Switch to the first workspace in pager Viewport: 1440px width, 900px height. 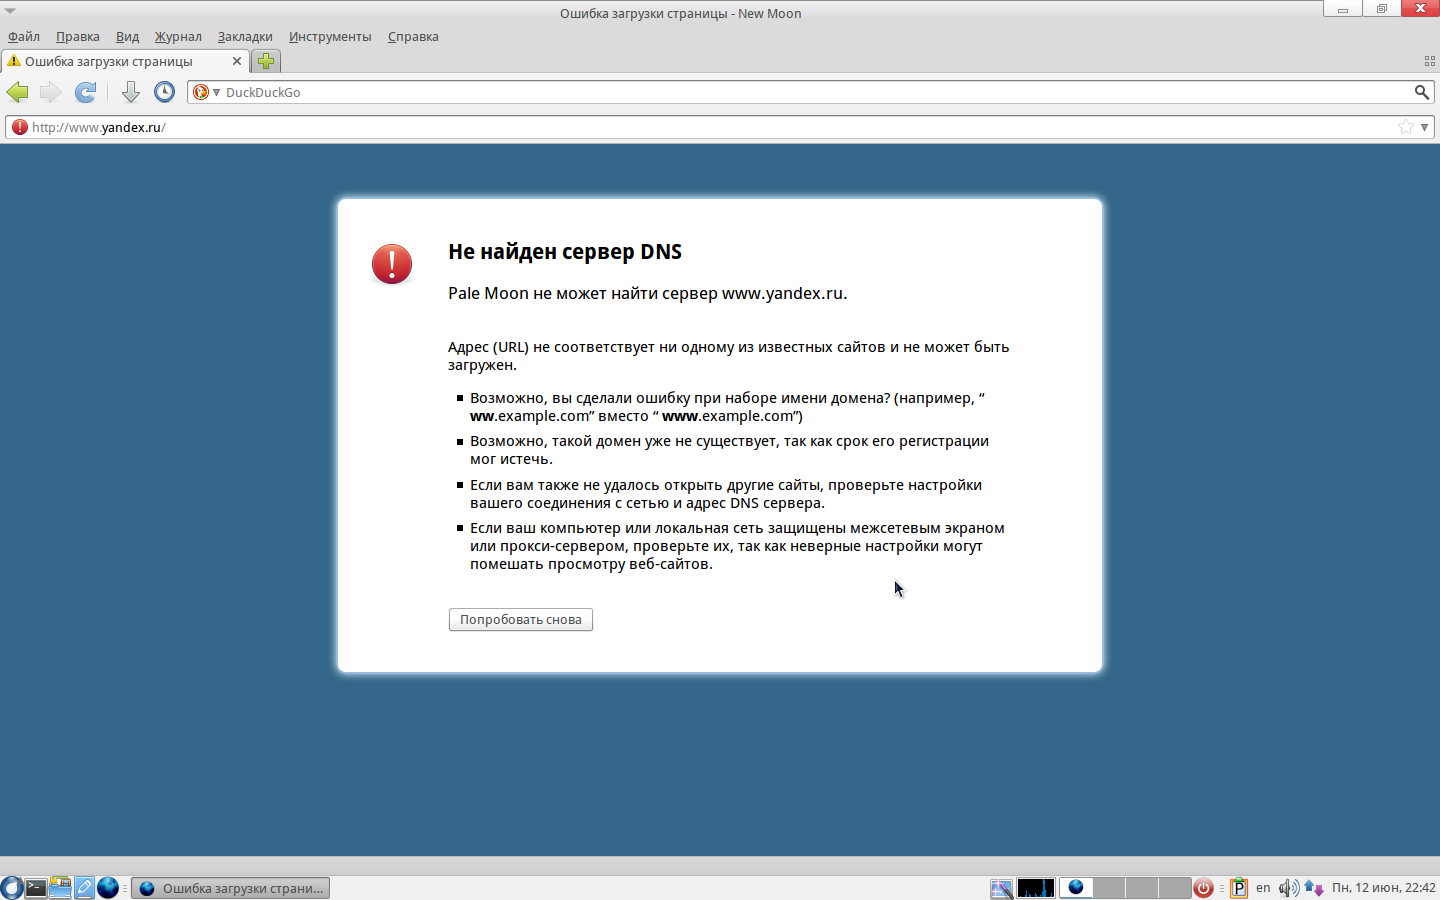[1076, 888]
